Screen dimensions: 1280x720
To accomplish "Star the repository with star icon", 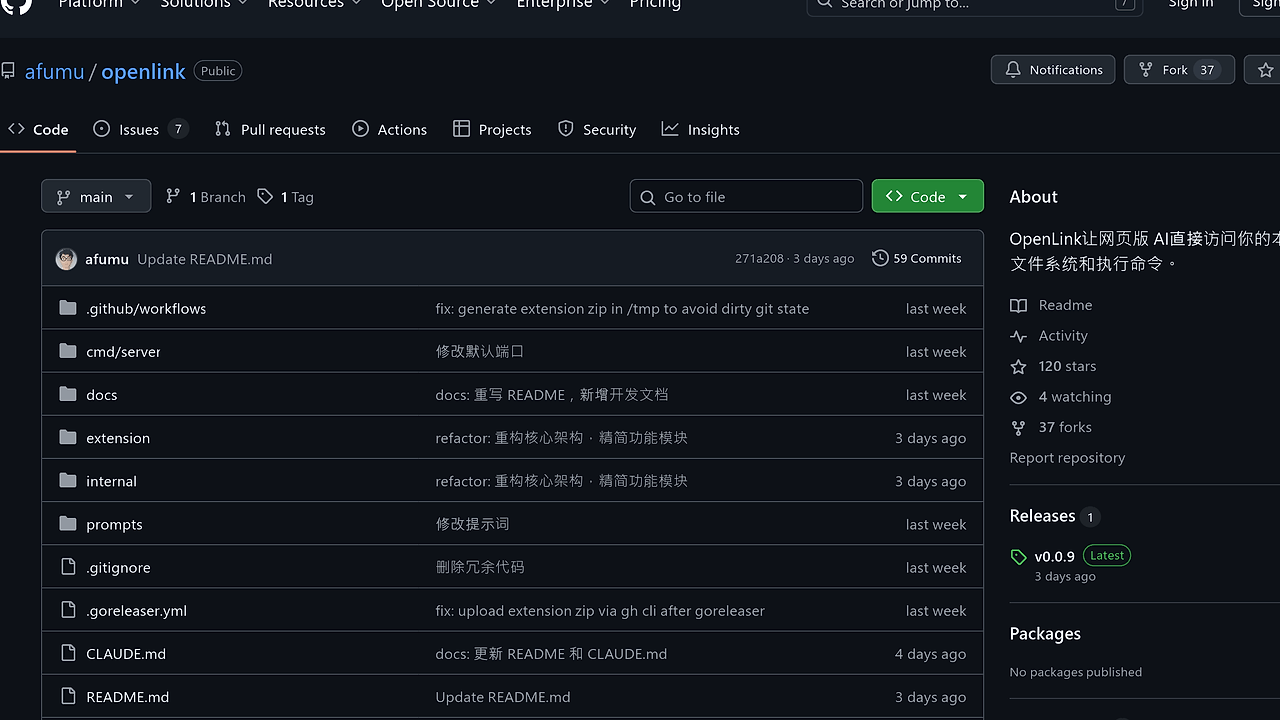I will point(1265,70).
